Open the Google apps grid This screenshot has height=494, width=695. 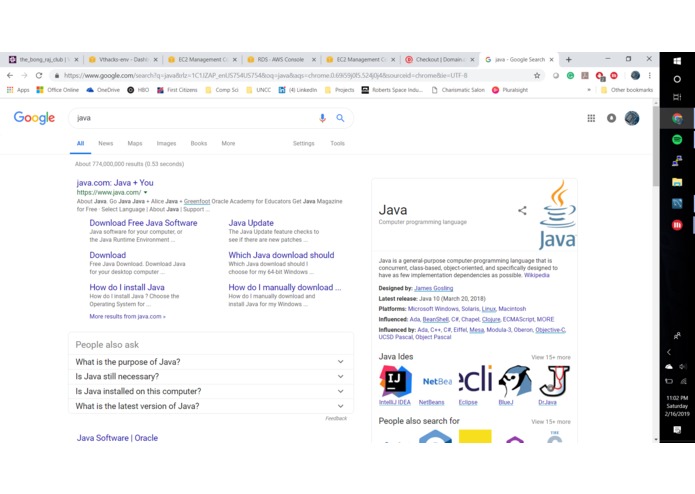[591, 118]
